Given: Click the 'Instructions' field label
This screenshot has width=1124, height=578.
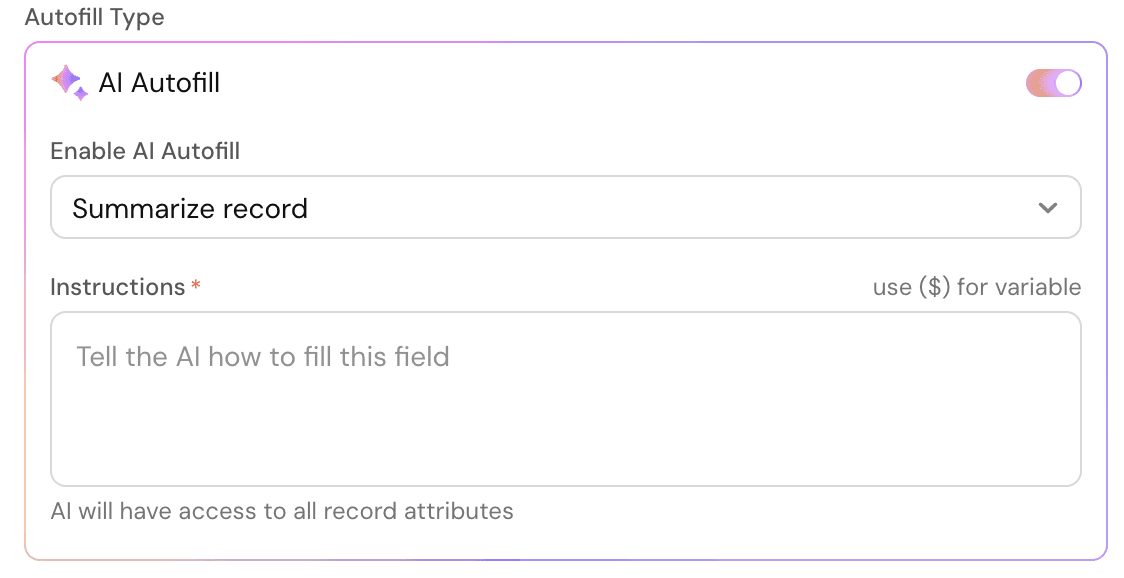Looking at the screenshot, I should (x=118, y=287).
